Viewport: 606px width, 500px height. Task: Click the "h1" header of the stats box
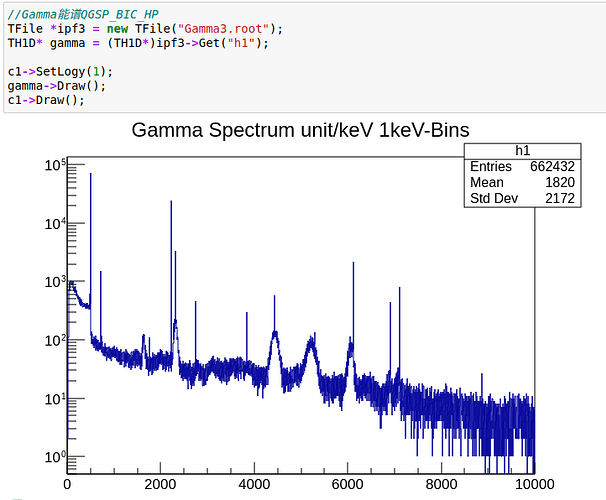pos(522,150)
